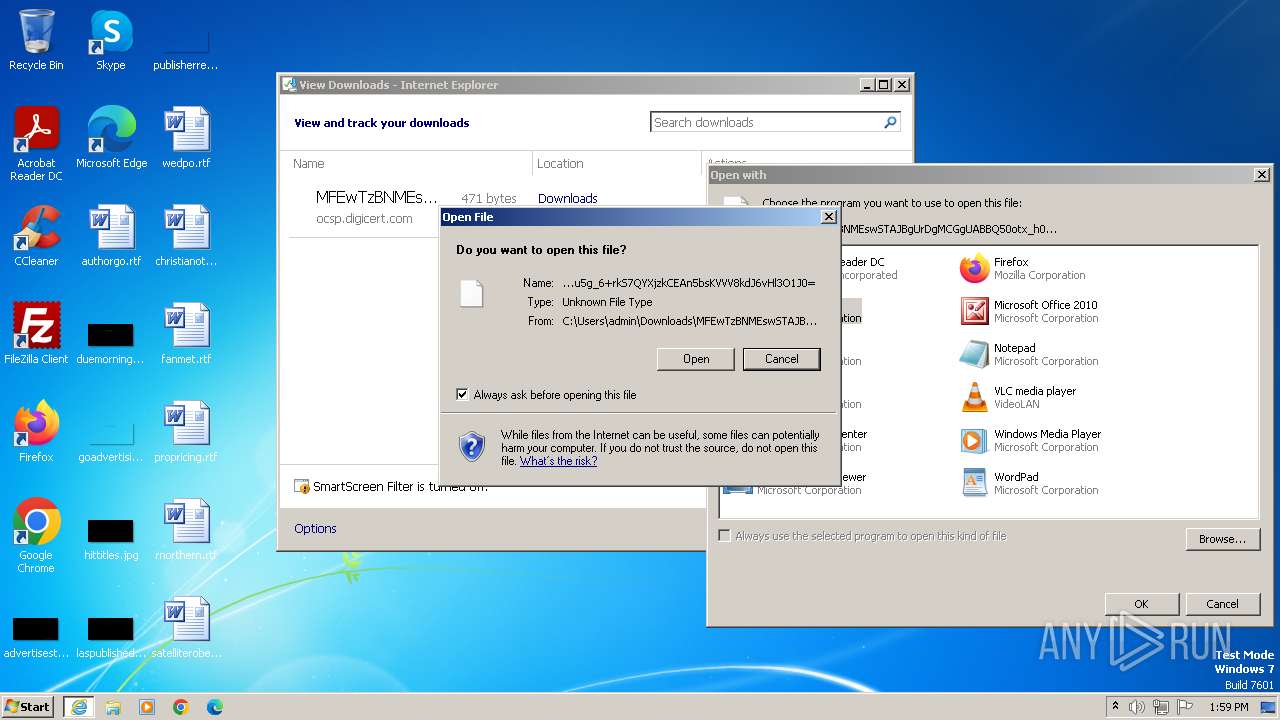
Task: Choose Windows Media Player program
Action: pos(1031,440)
